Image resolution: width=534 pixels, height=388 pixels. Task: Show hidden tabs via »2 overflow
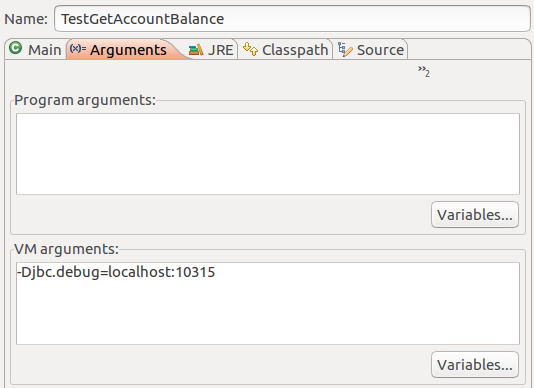424,71
